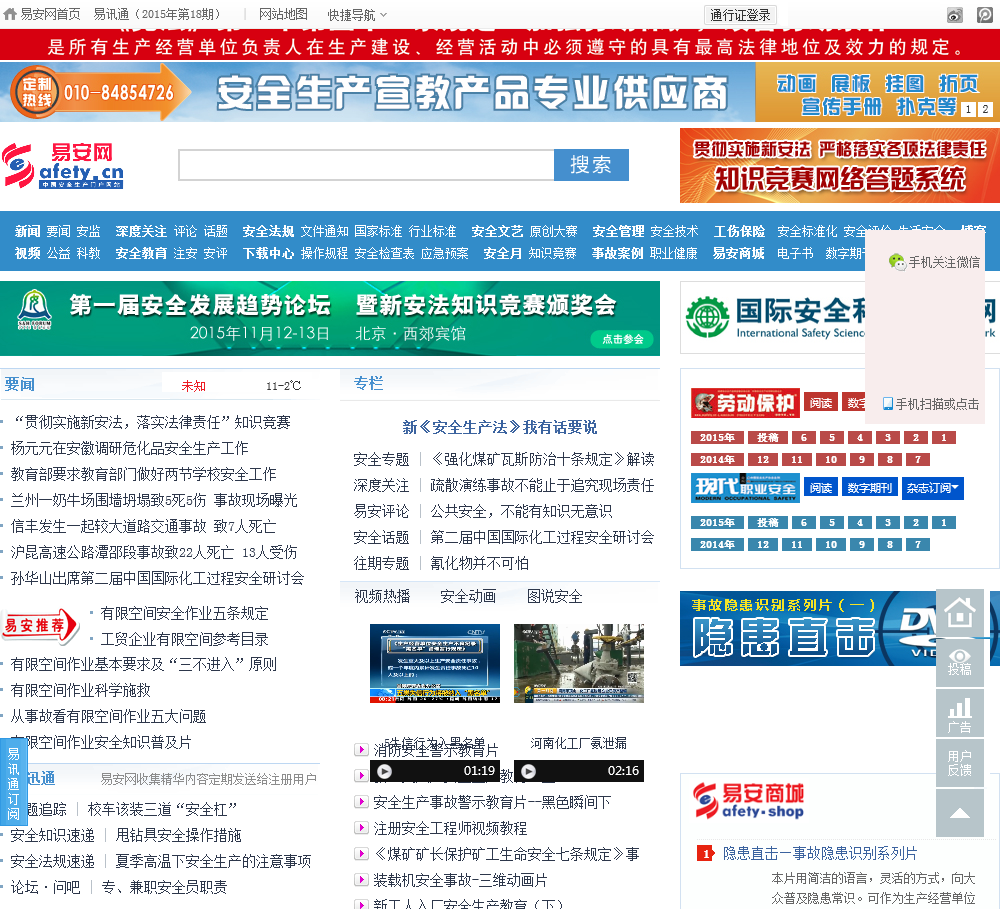
Task: Open 易安商城 in the navigation bar
Action: (739, 253)
